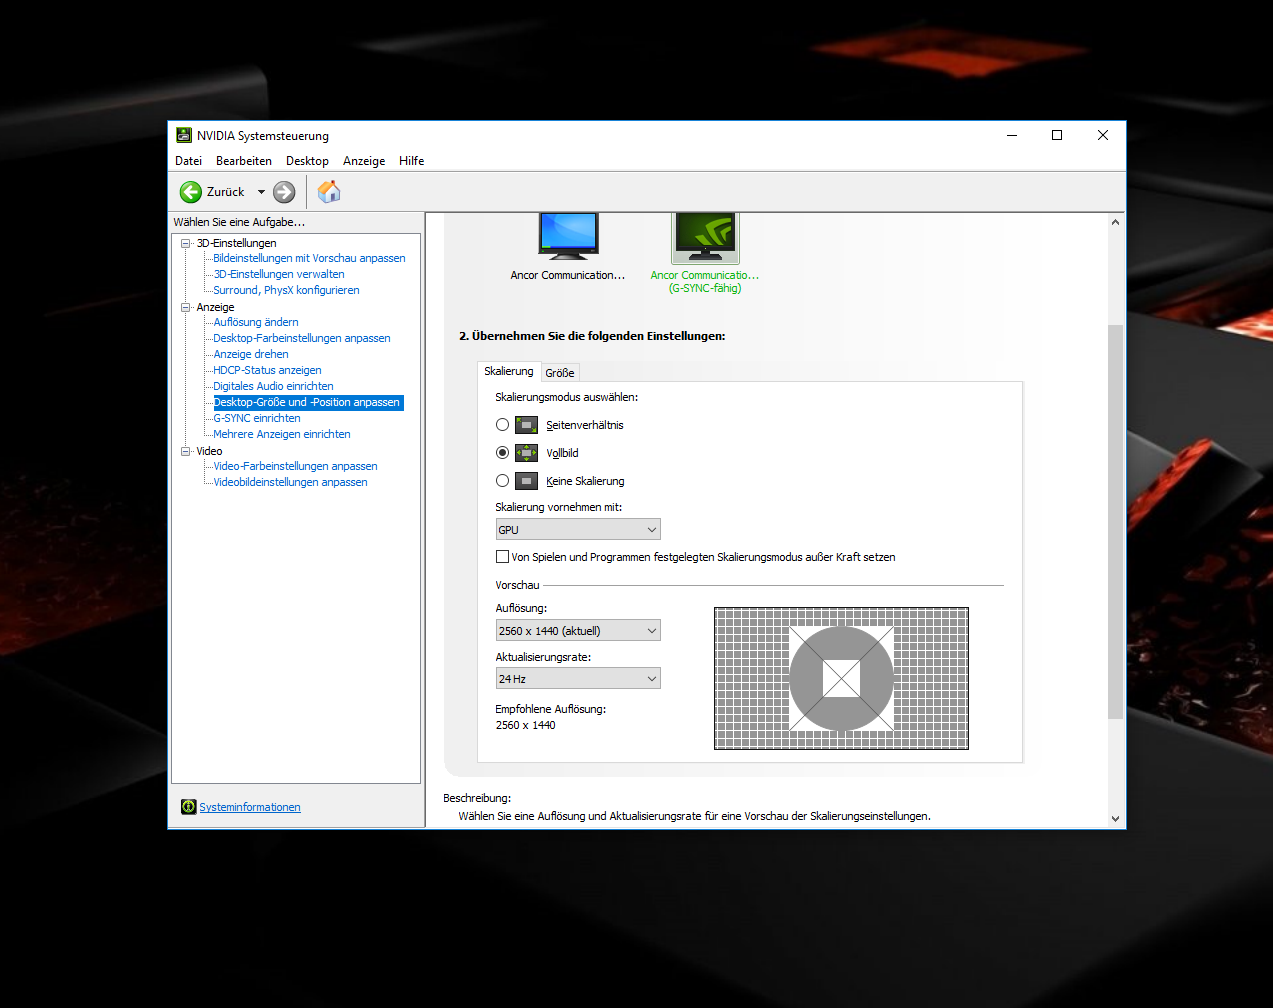Select the G-SYNC capable monitor icon
The width and height of the screenshot is (1273, 1008).
tap(705, 237)
